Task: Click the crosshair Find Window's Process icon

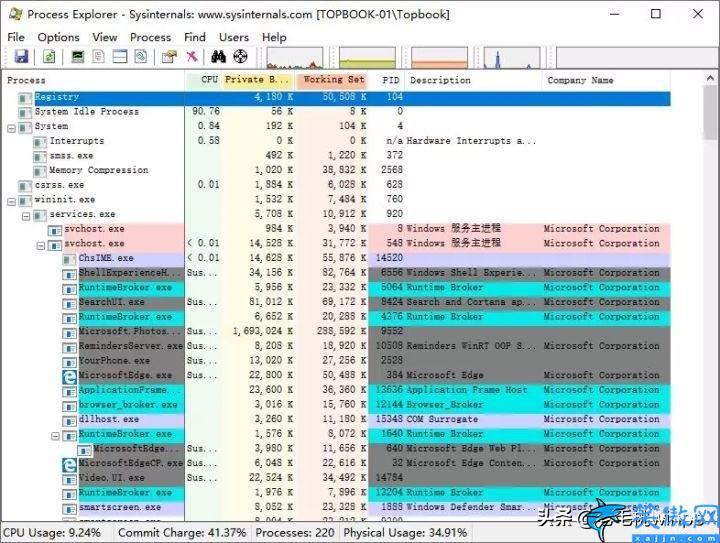Action: tap(240, 56)
